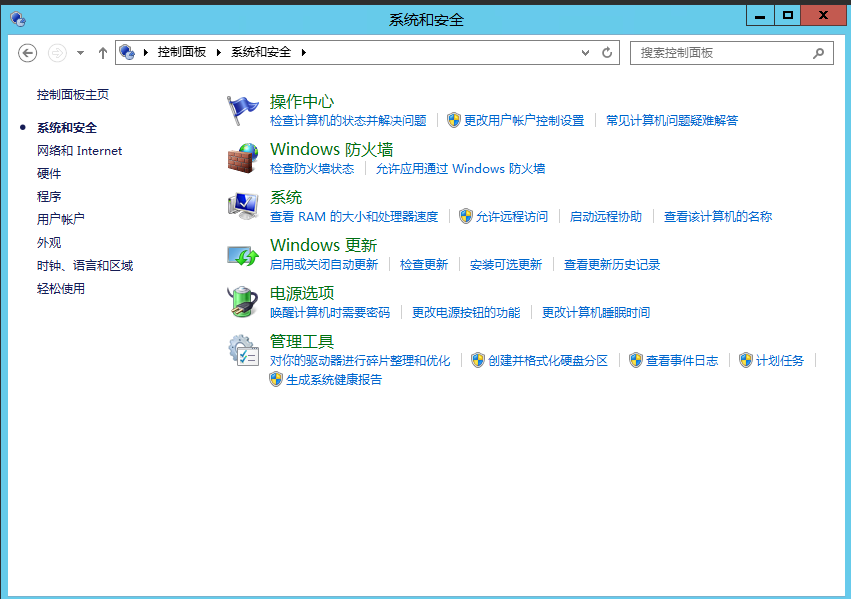
Task: Click the search magnifier icon
Action: (819, 53)
